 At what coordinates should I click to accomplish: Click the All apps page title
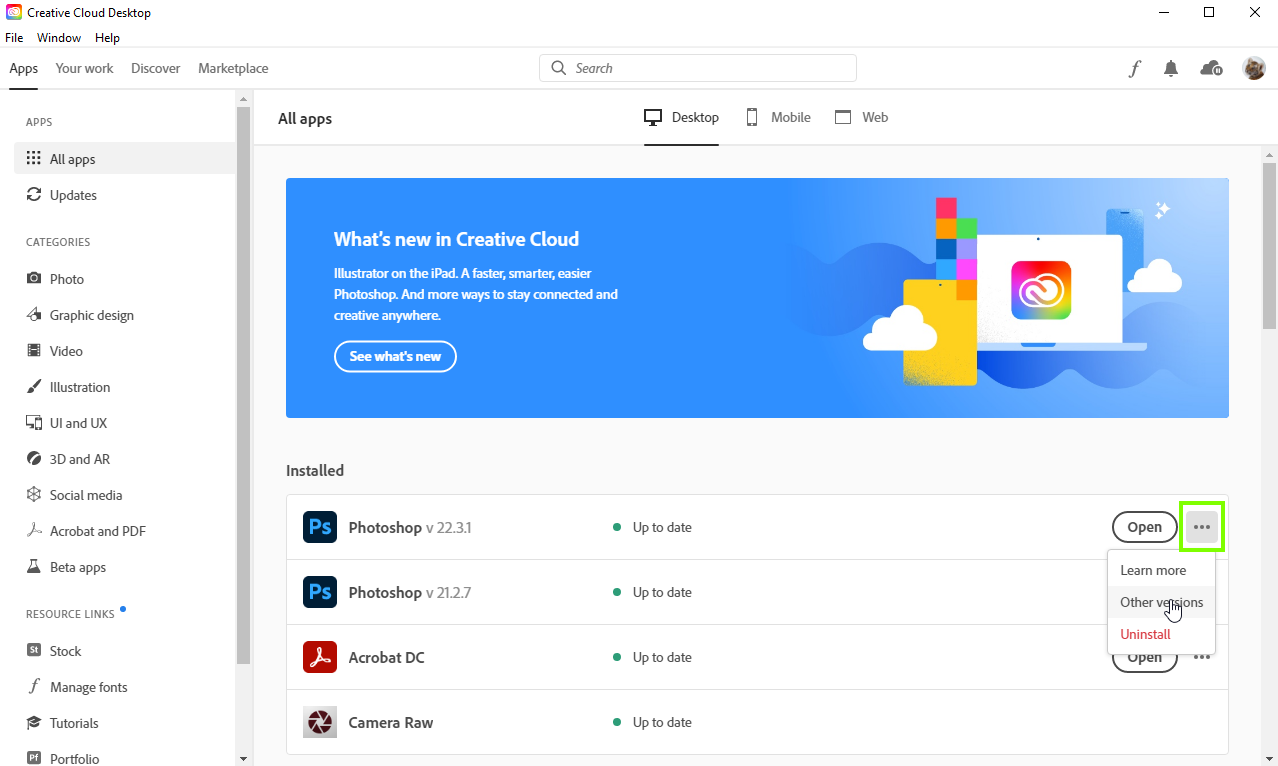[x=305, y=118]
